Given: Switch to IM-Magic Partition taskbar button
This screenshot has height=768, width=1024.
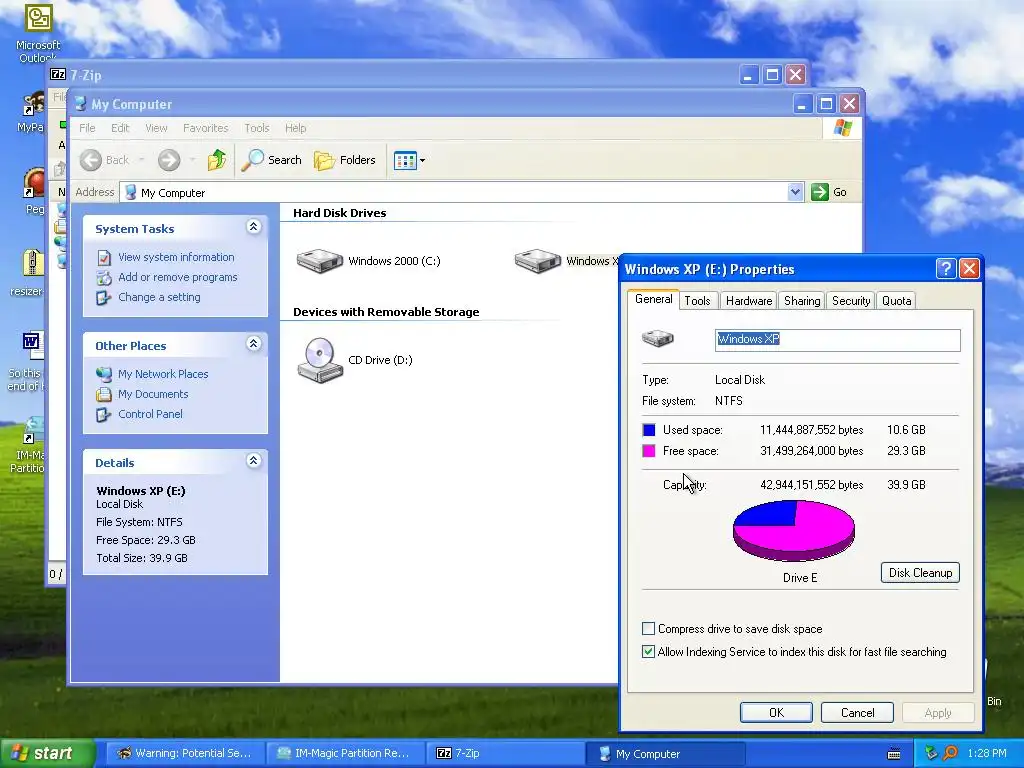Looking at the screenshot, I should point(345,754).
